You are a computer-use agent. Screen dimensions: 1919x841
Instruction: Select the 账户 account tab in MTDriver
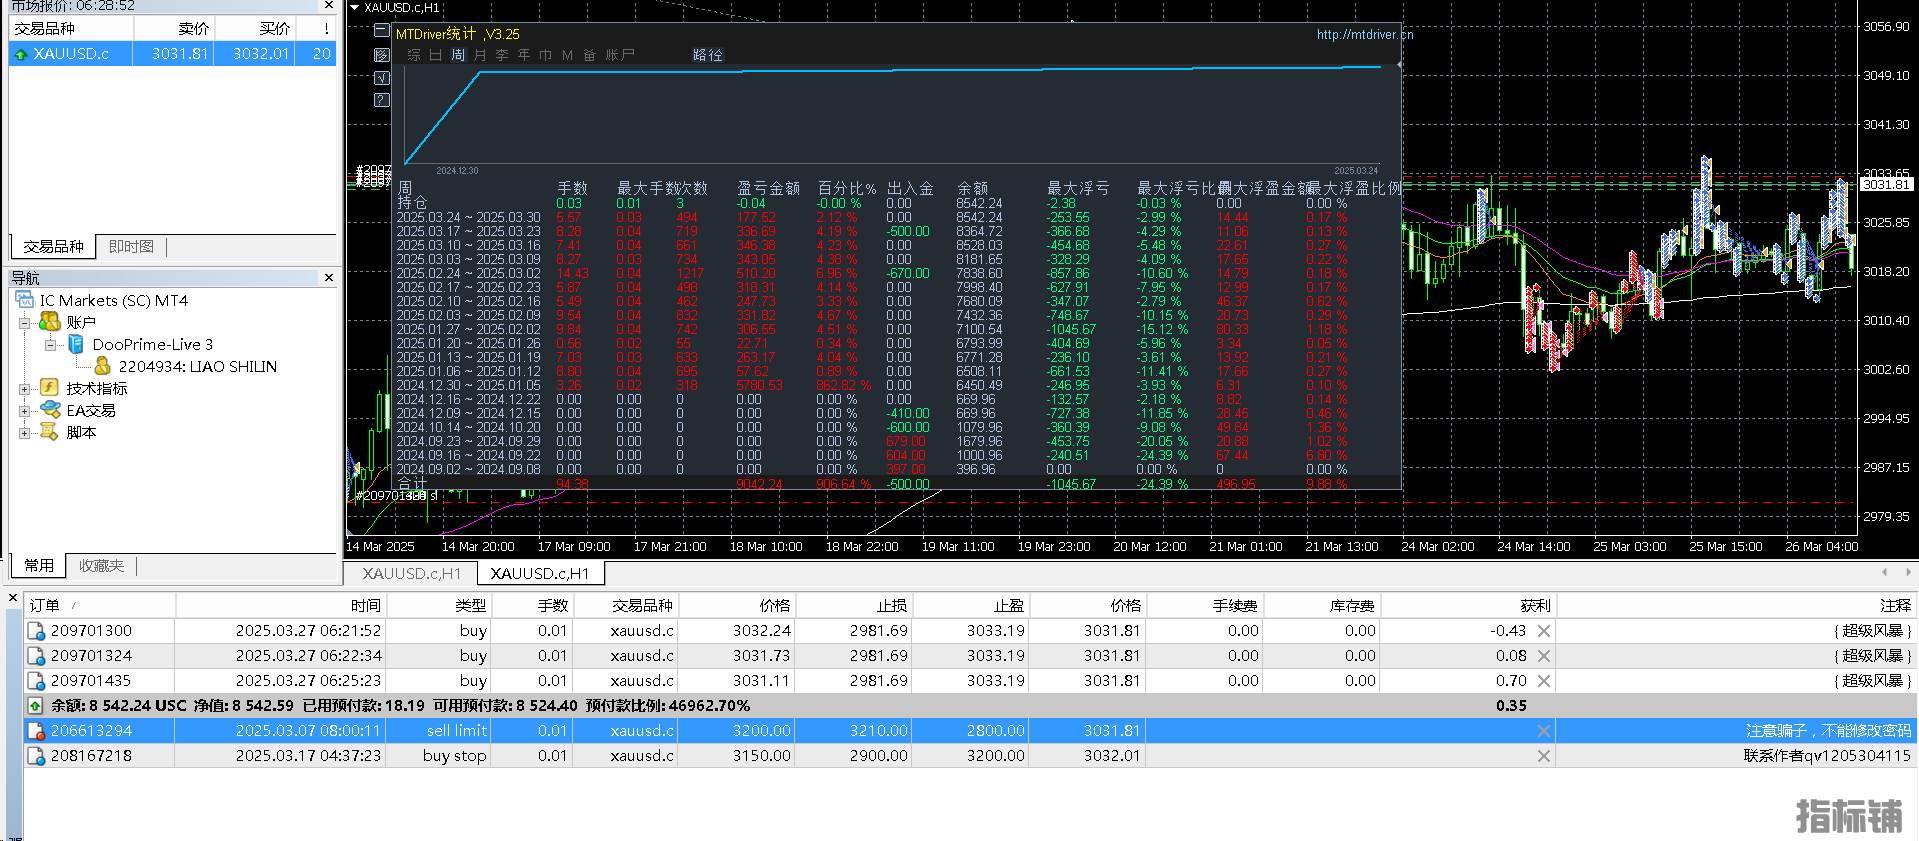(620, 55)
